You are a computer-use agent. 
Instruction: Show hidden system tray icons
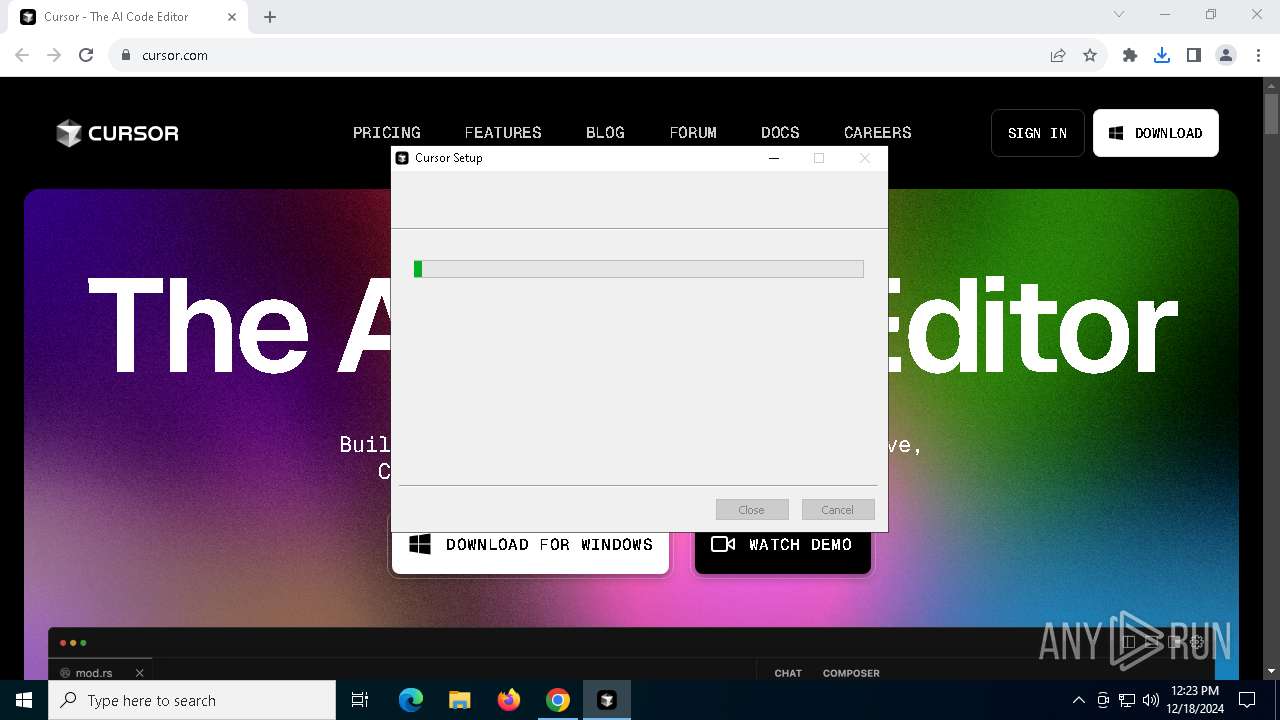(1078, 700)
